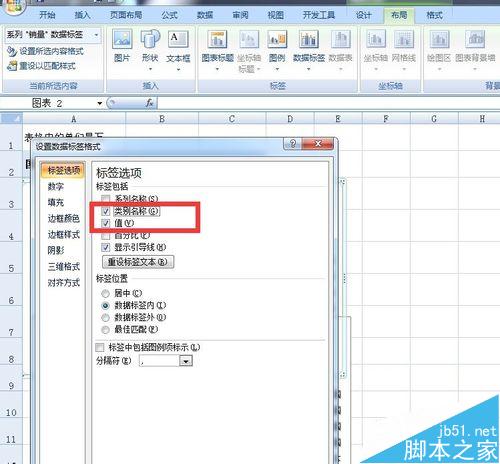Open the 视图 View tab
Screen dimensions: 500x464
coord(276,15)
